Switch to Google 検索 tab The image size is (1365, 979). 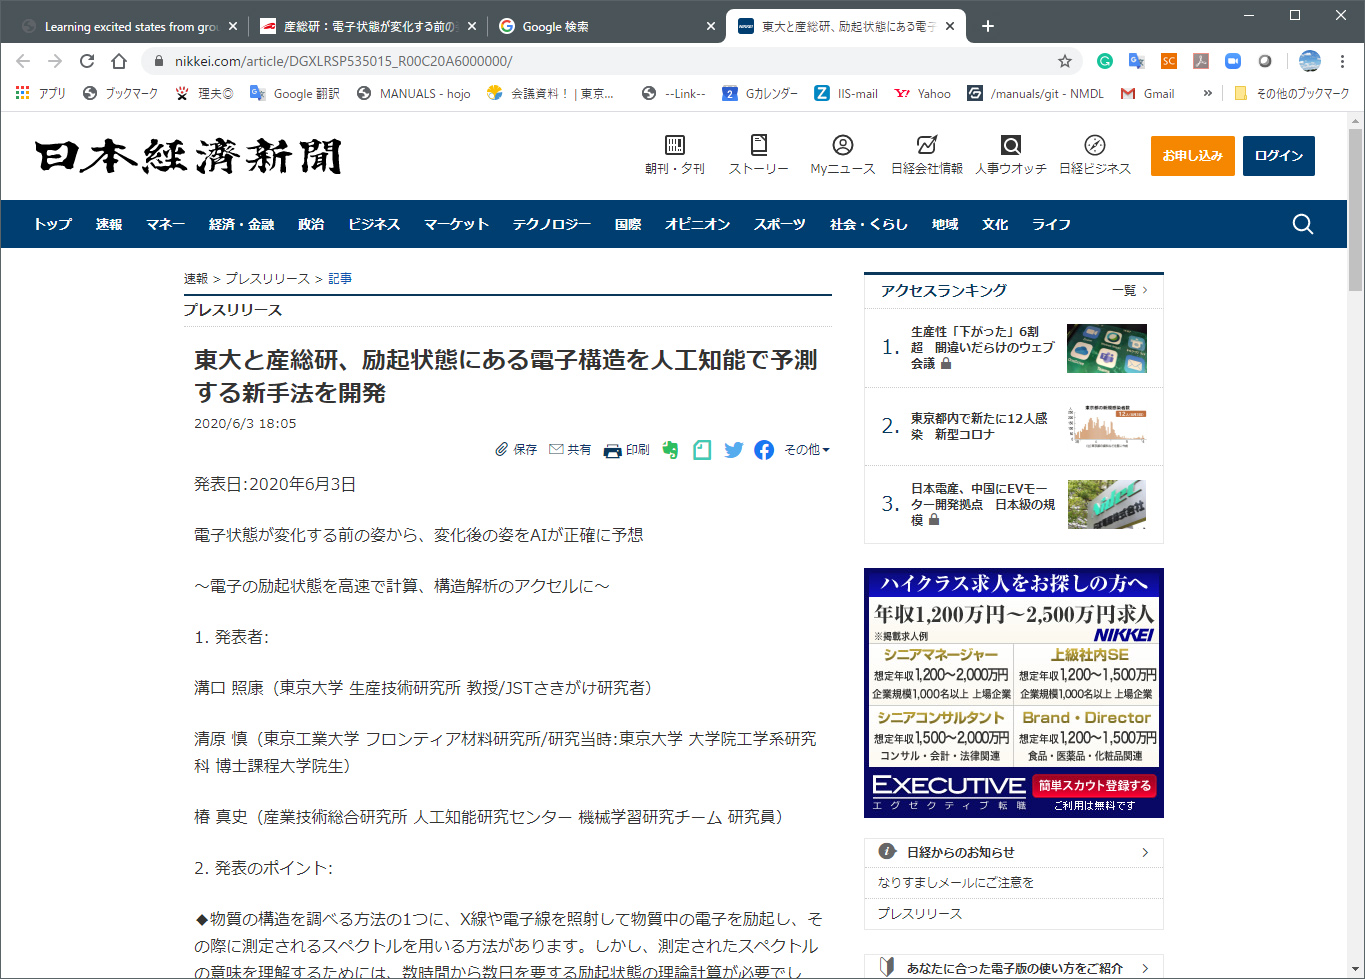[x=605, y=26]
